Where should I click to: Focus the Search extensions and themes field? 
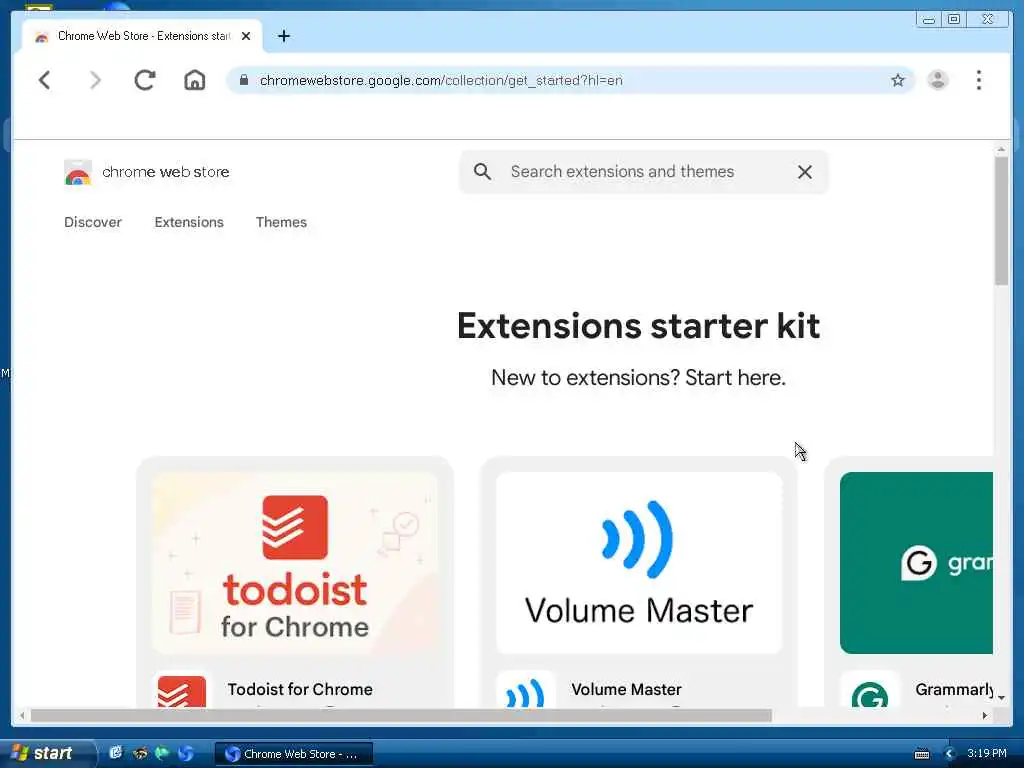[643, 172]
